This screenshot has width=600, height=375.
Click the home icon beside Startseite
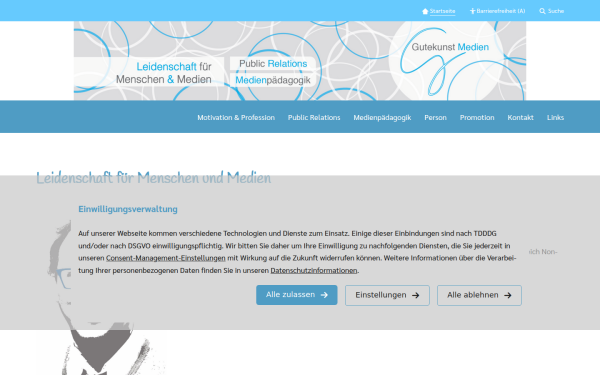pyautogui.click(x=425, y=11)
